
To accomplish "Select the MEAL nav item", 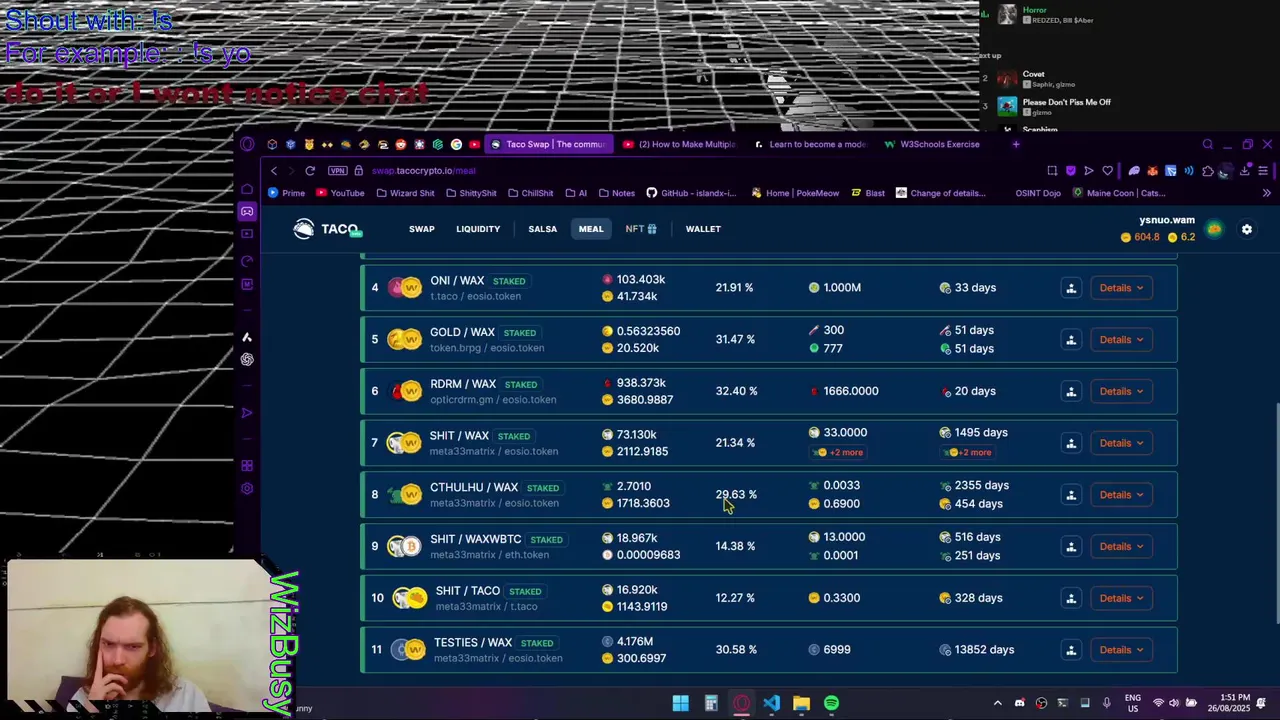I will tap(591, 229).
